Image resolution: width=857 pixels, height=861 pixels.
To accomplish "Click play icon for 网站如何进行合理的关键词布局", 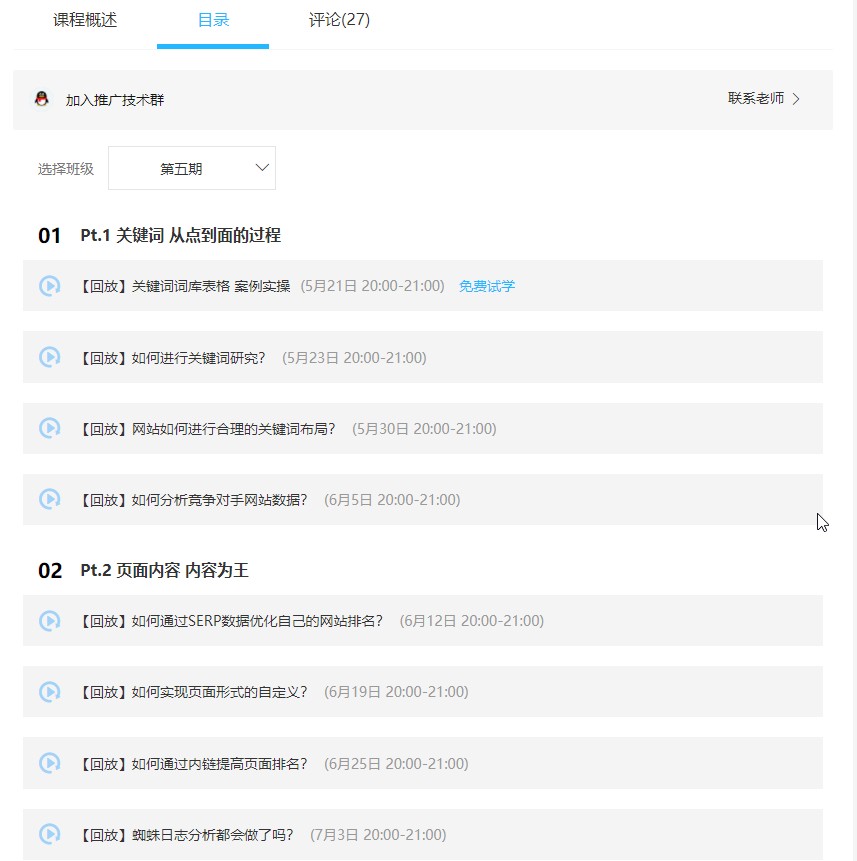I will pos(49,428).
